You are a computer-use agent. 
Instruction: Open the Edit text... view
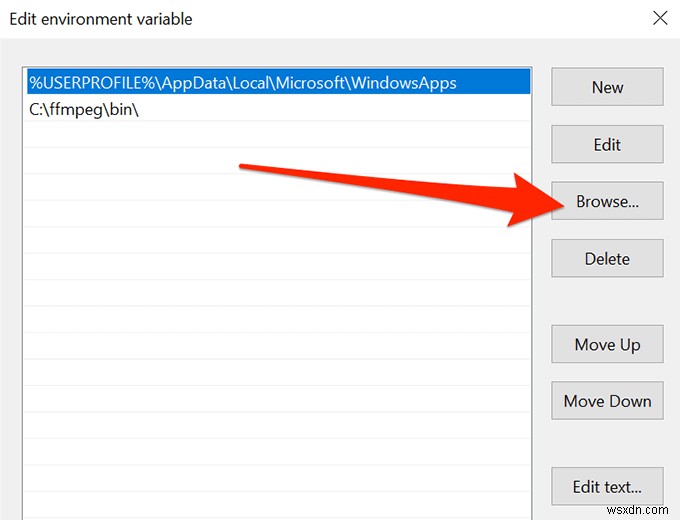coord(607,487)
